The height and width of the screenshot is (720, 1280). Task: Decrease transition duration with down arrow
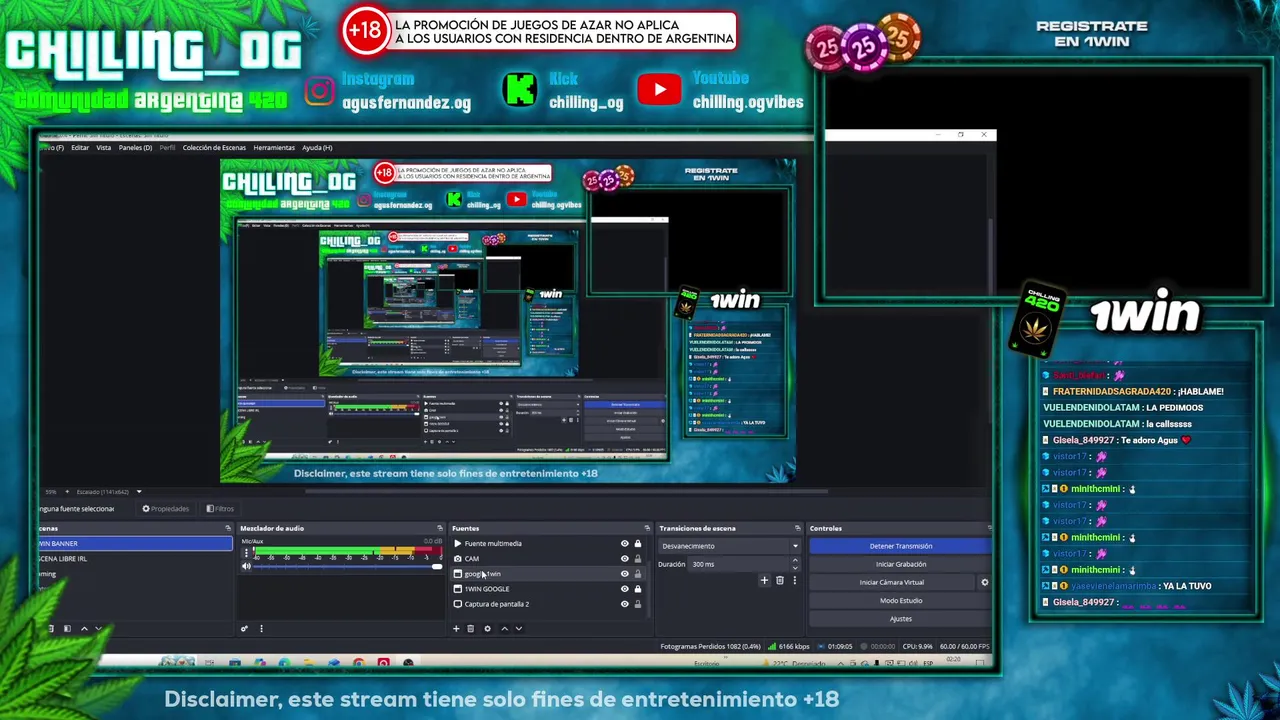(795, 567)
